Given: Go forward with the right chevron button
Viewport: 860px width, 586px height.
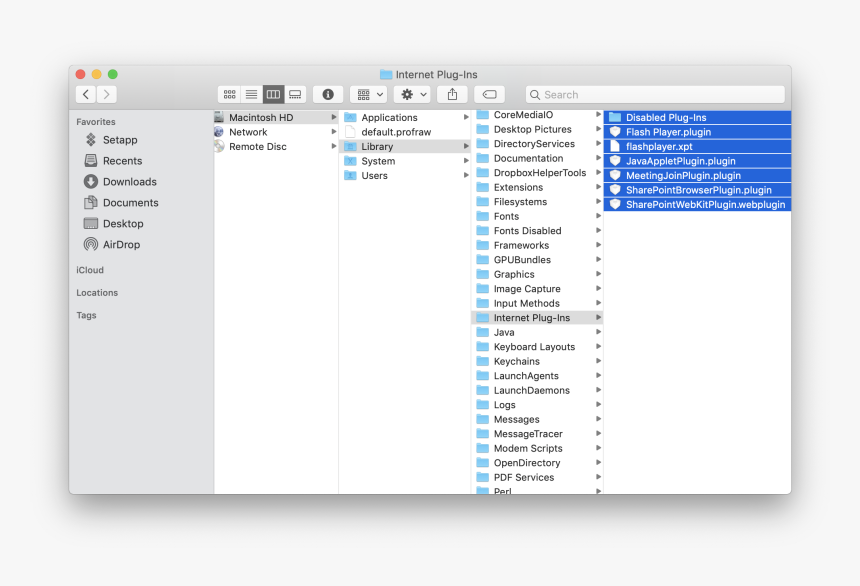Looking at the screenshot, I should [107, 94].
